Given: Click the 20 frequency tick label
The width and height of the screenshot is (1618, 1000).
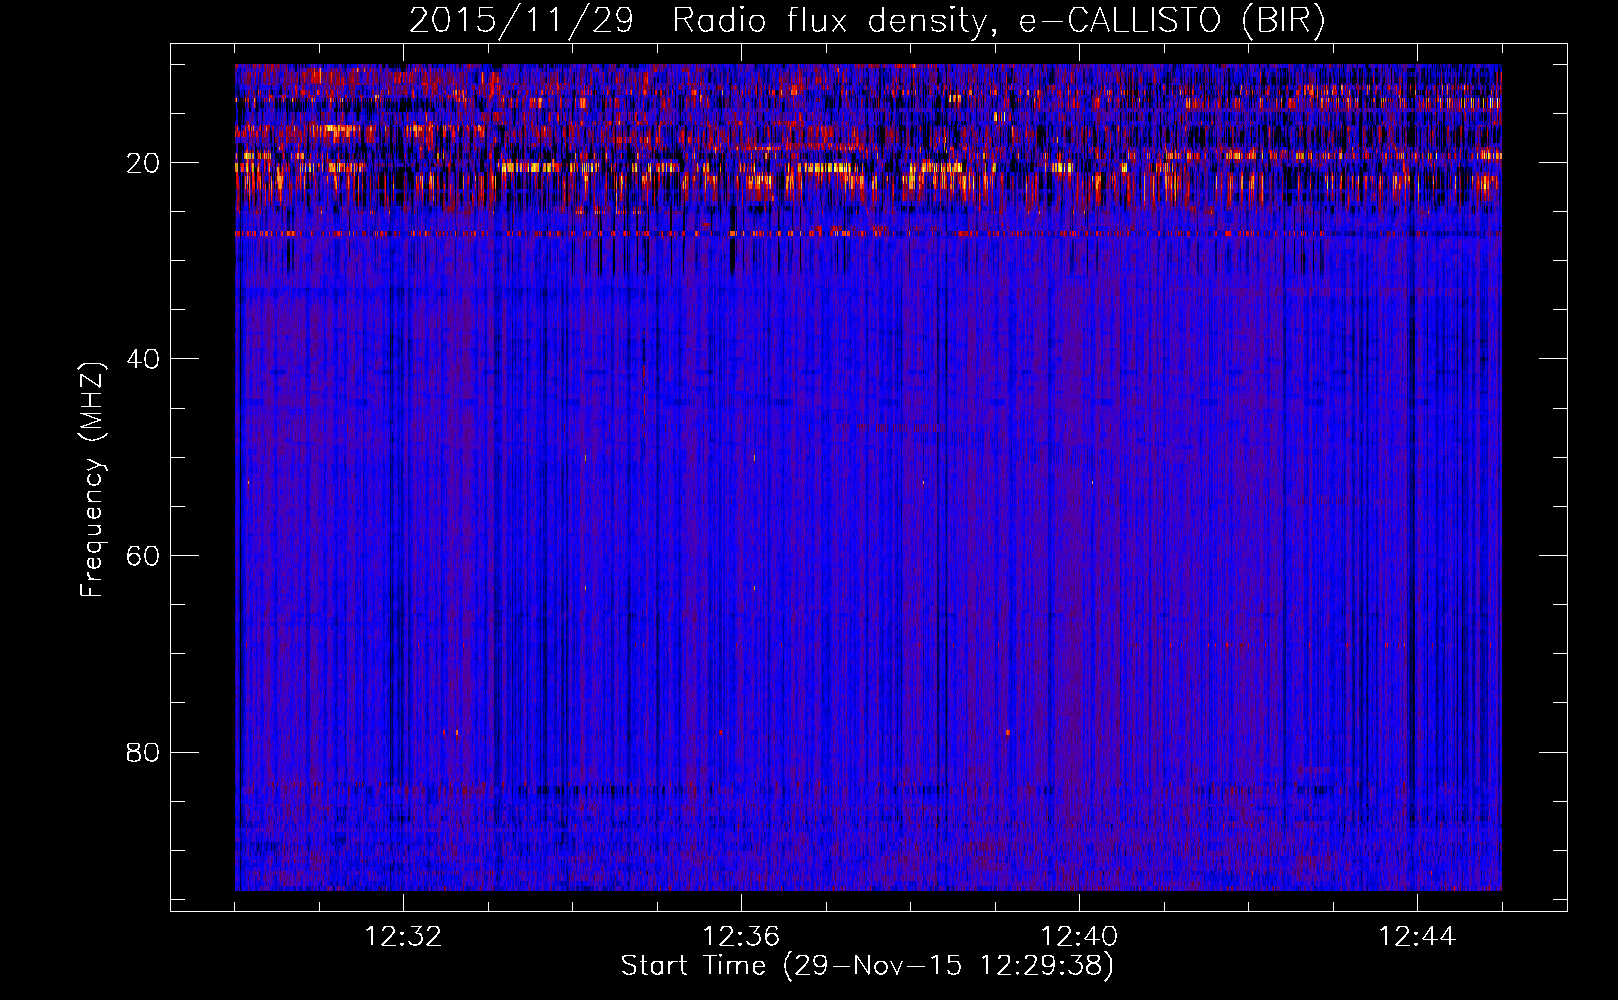Looking at the screenshot, I should pos(144,163).
